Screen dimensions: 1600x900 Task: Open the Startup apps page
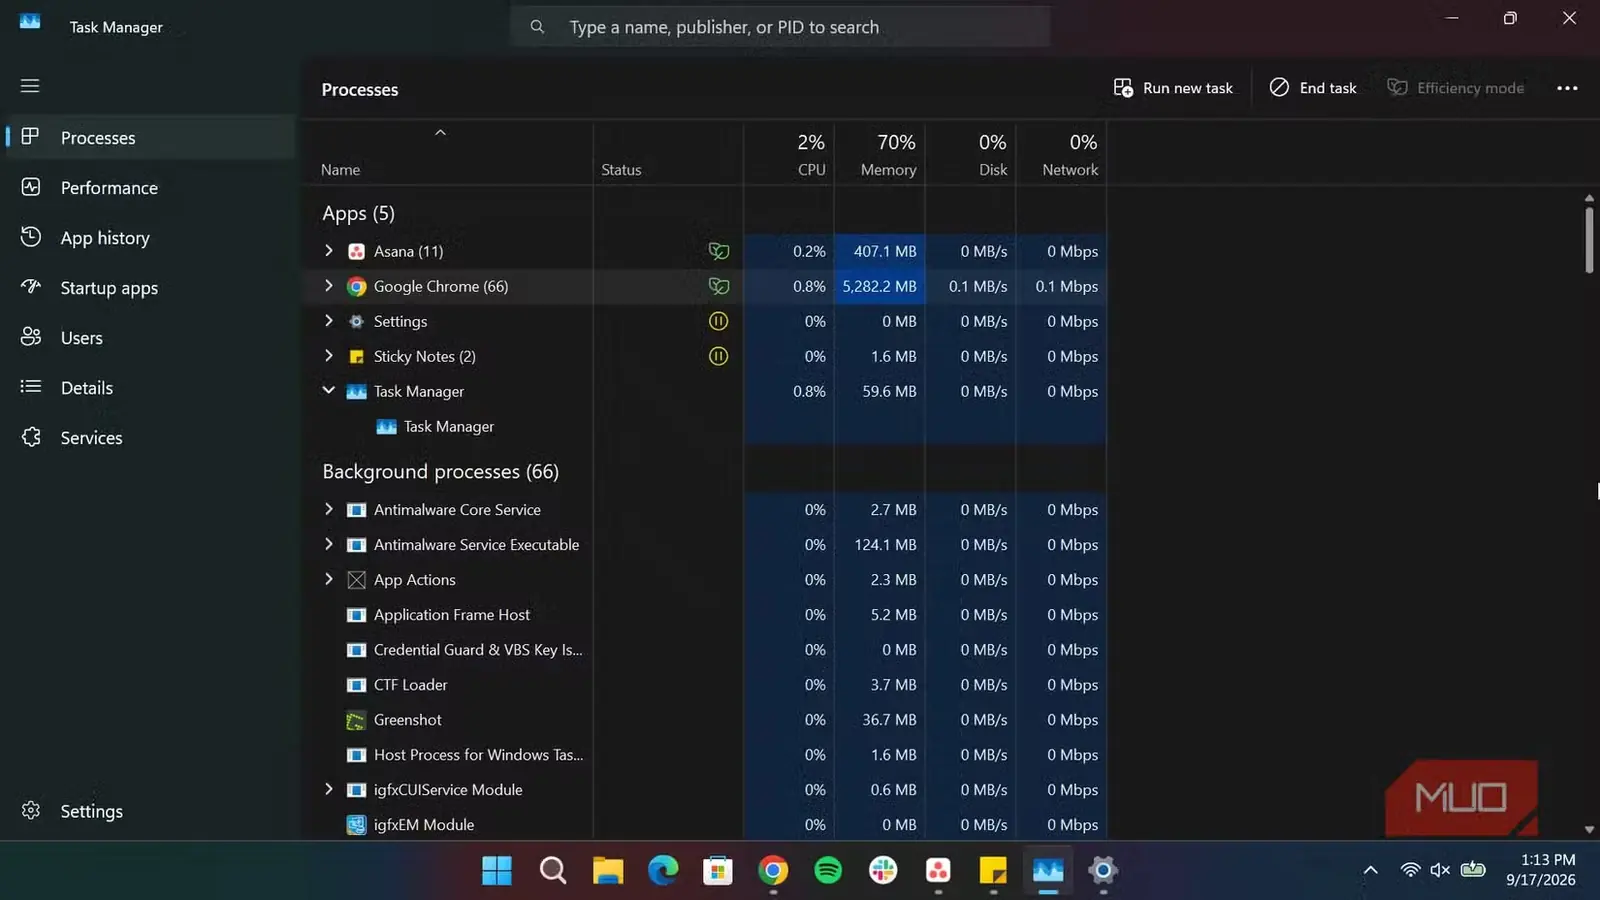(150, 288)
